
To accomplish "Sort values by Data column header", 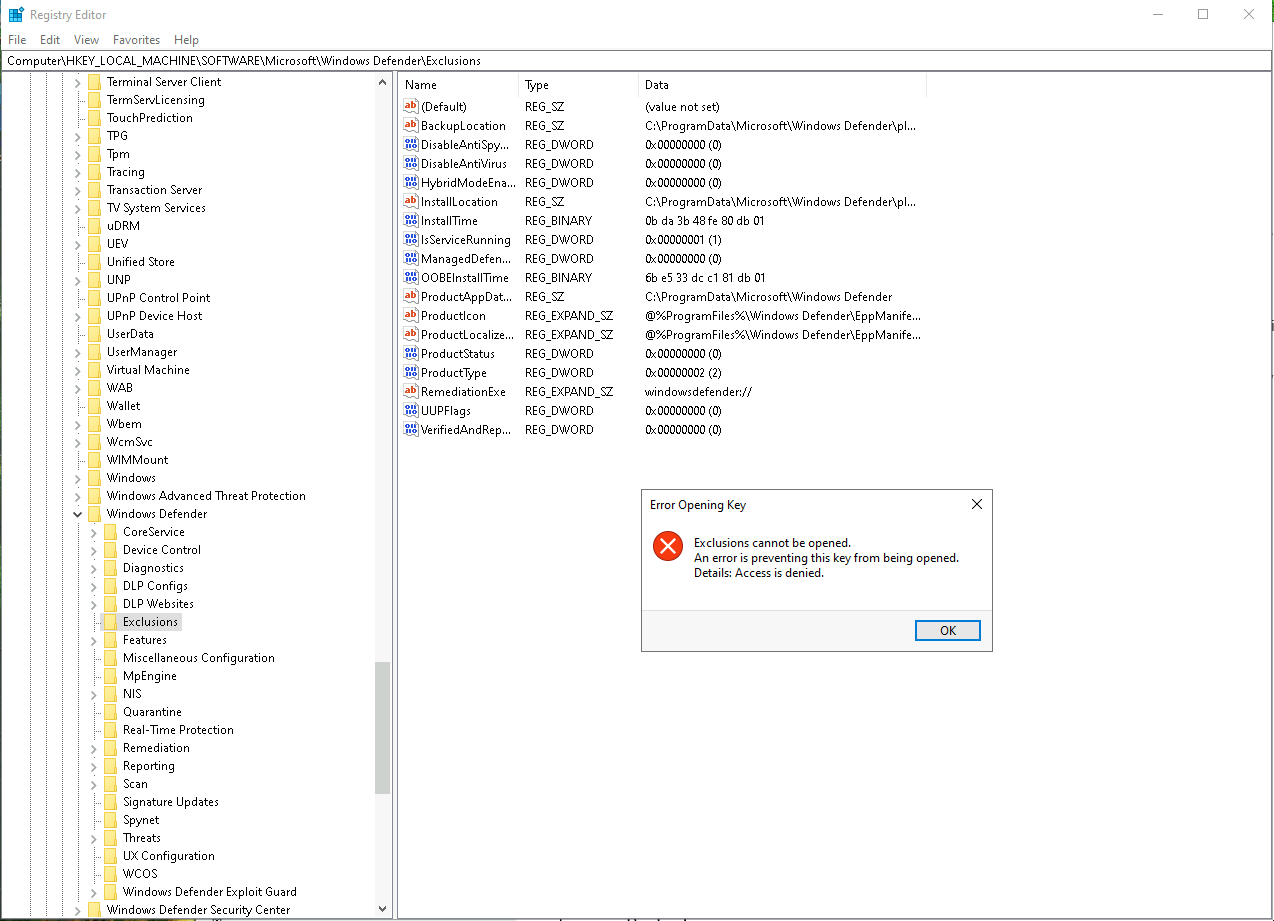I will (x=783, y=85).
